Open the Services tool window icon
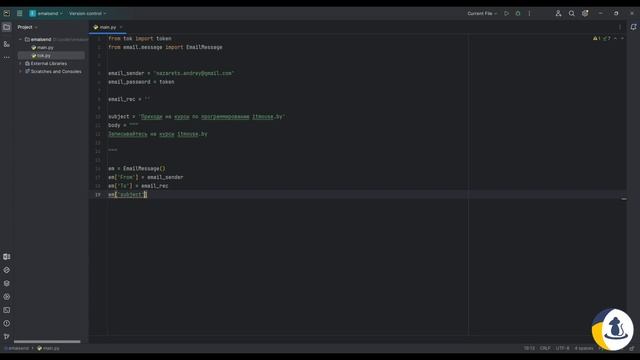The image size is (640, 360). click(7, 297)
